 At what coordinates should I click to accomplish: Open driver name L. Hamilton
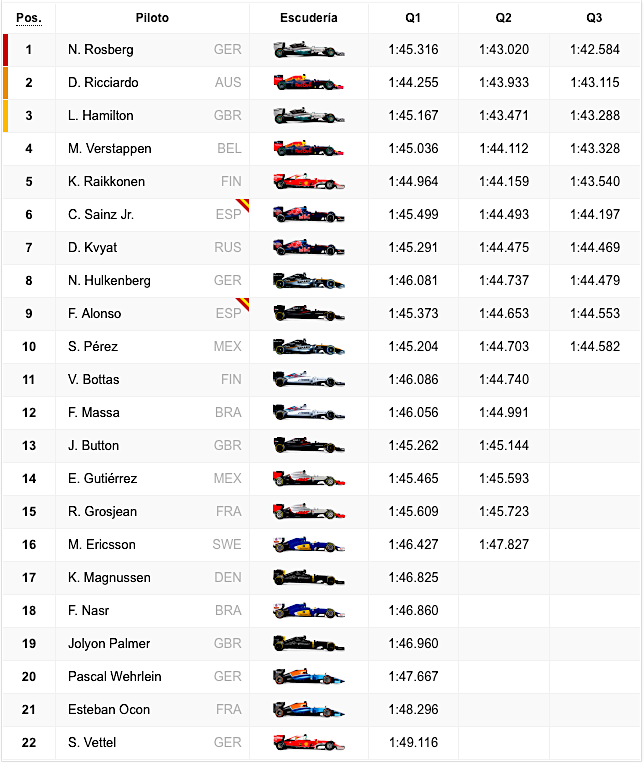pos(101,116)
